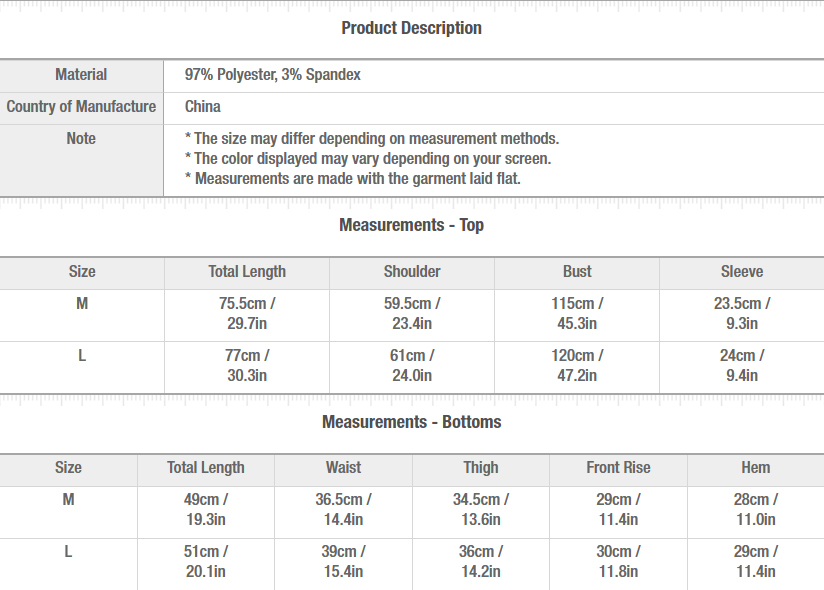824x590 pixels.
Task: Click the China value
Action: tap(202, 107)
